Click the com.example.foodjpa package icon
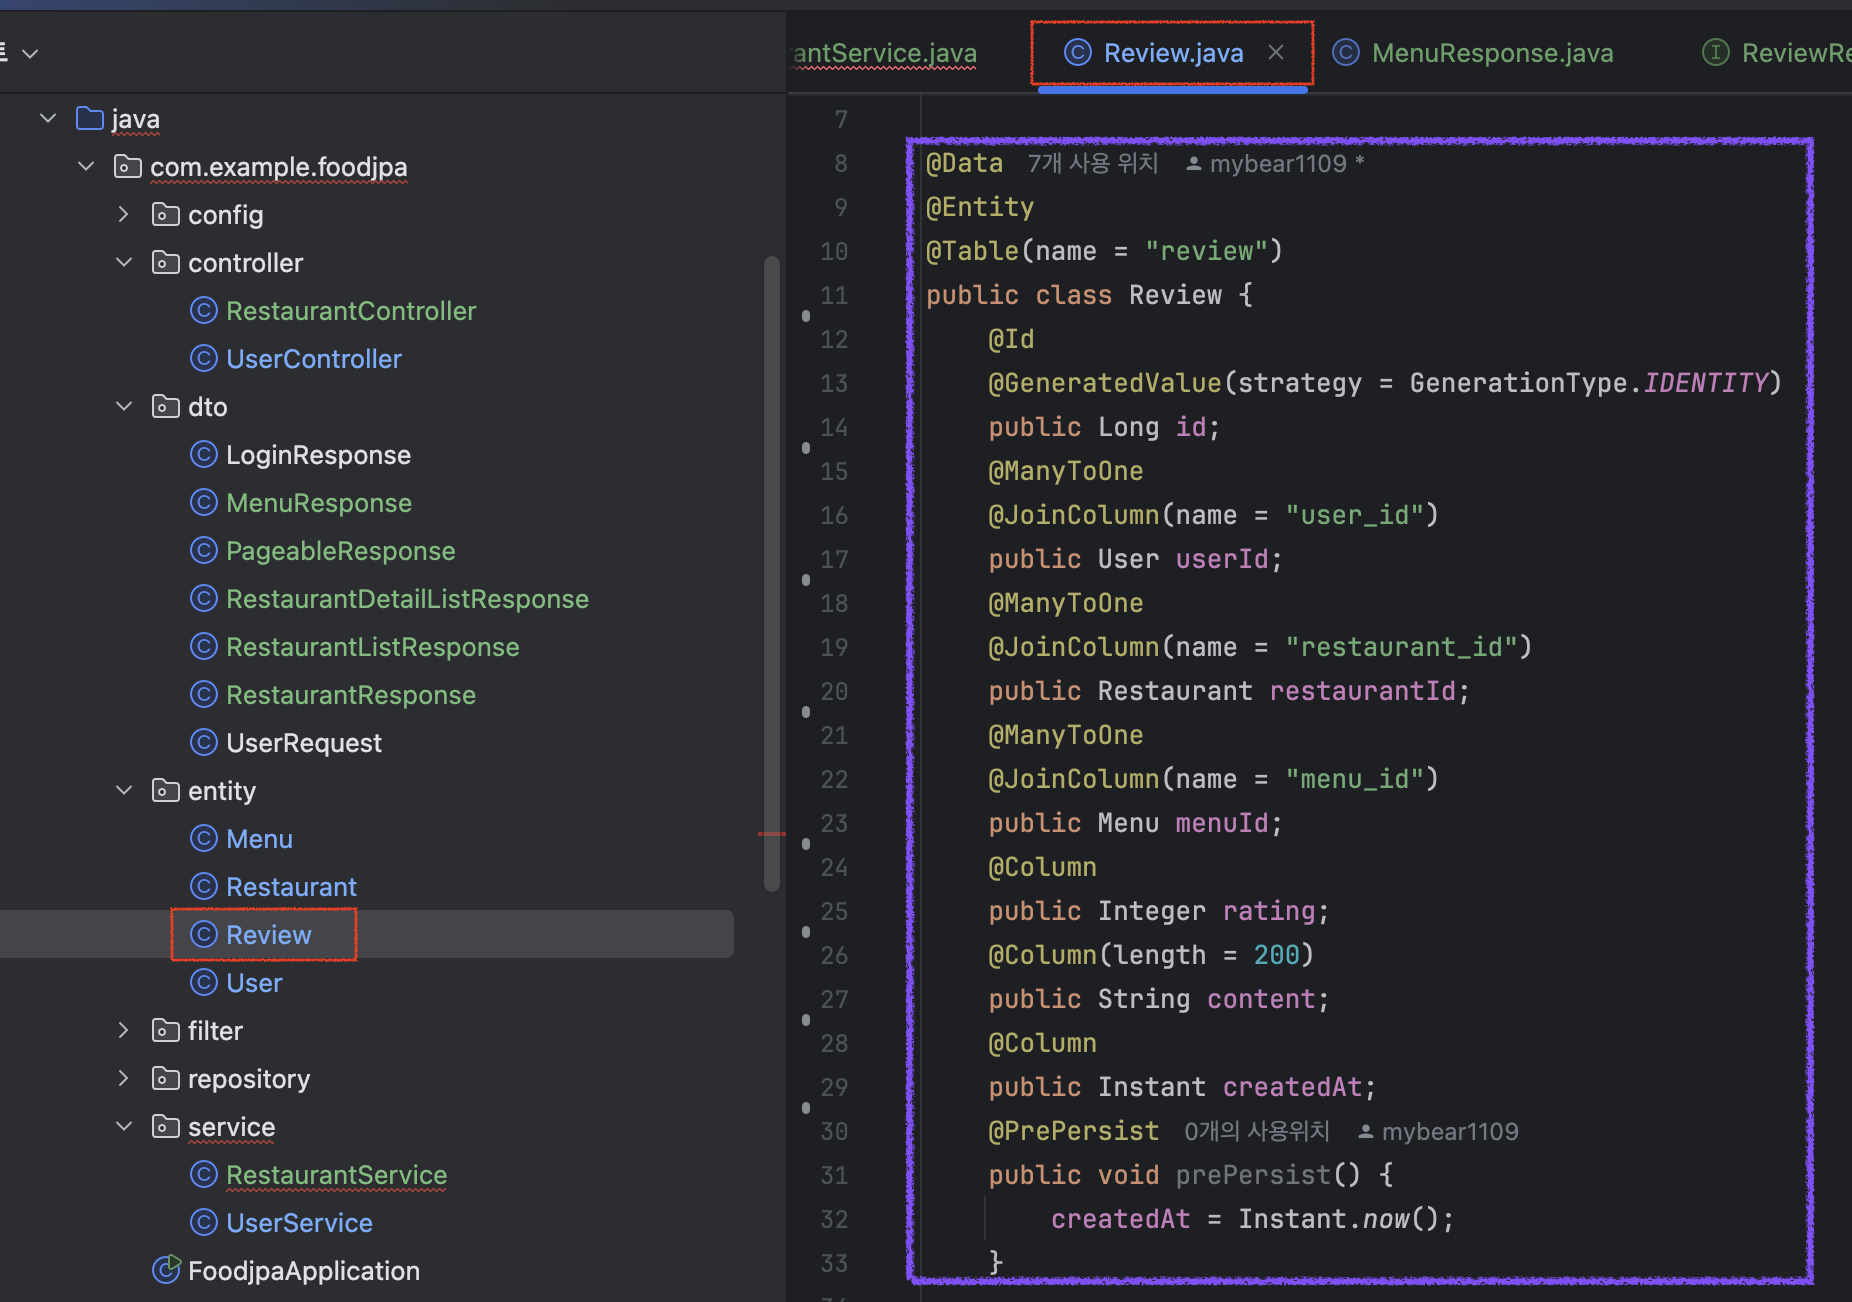The width and height of the screenshot is (1852, 1302). click(128, 166)
